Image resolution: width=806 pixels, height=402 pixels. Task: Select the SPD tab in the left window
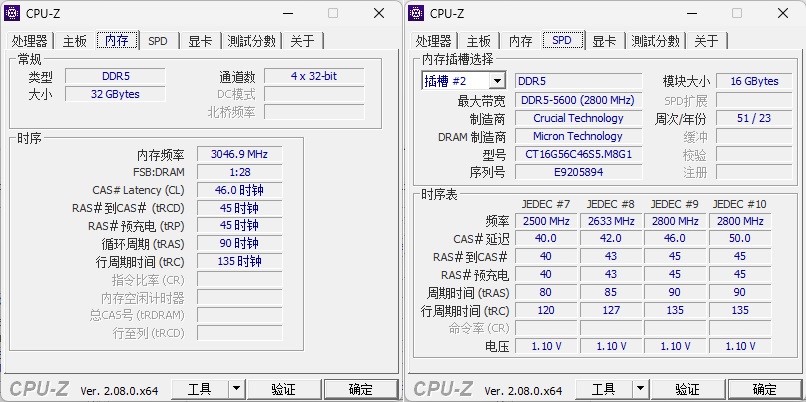(158, 41)
